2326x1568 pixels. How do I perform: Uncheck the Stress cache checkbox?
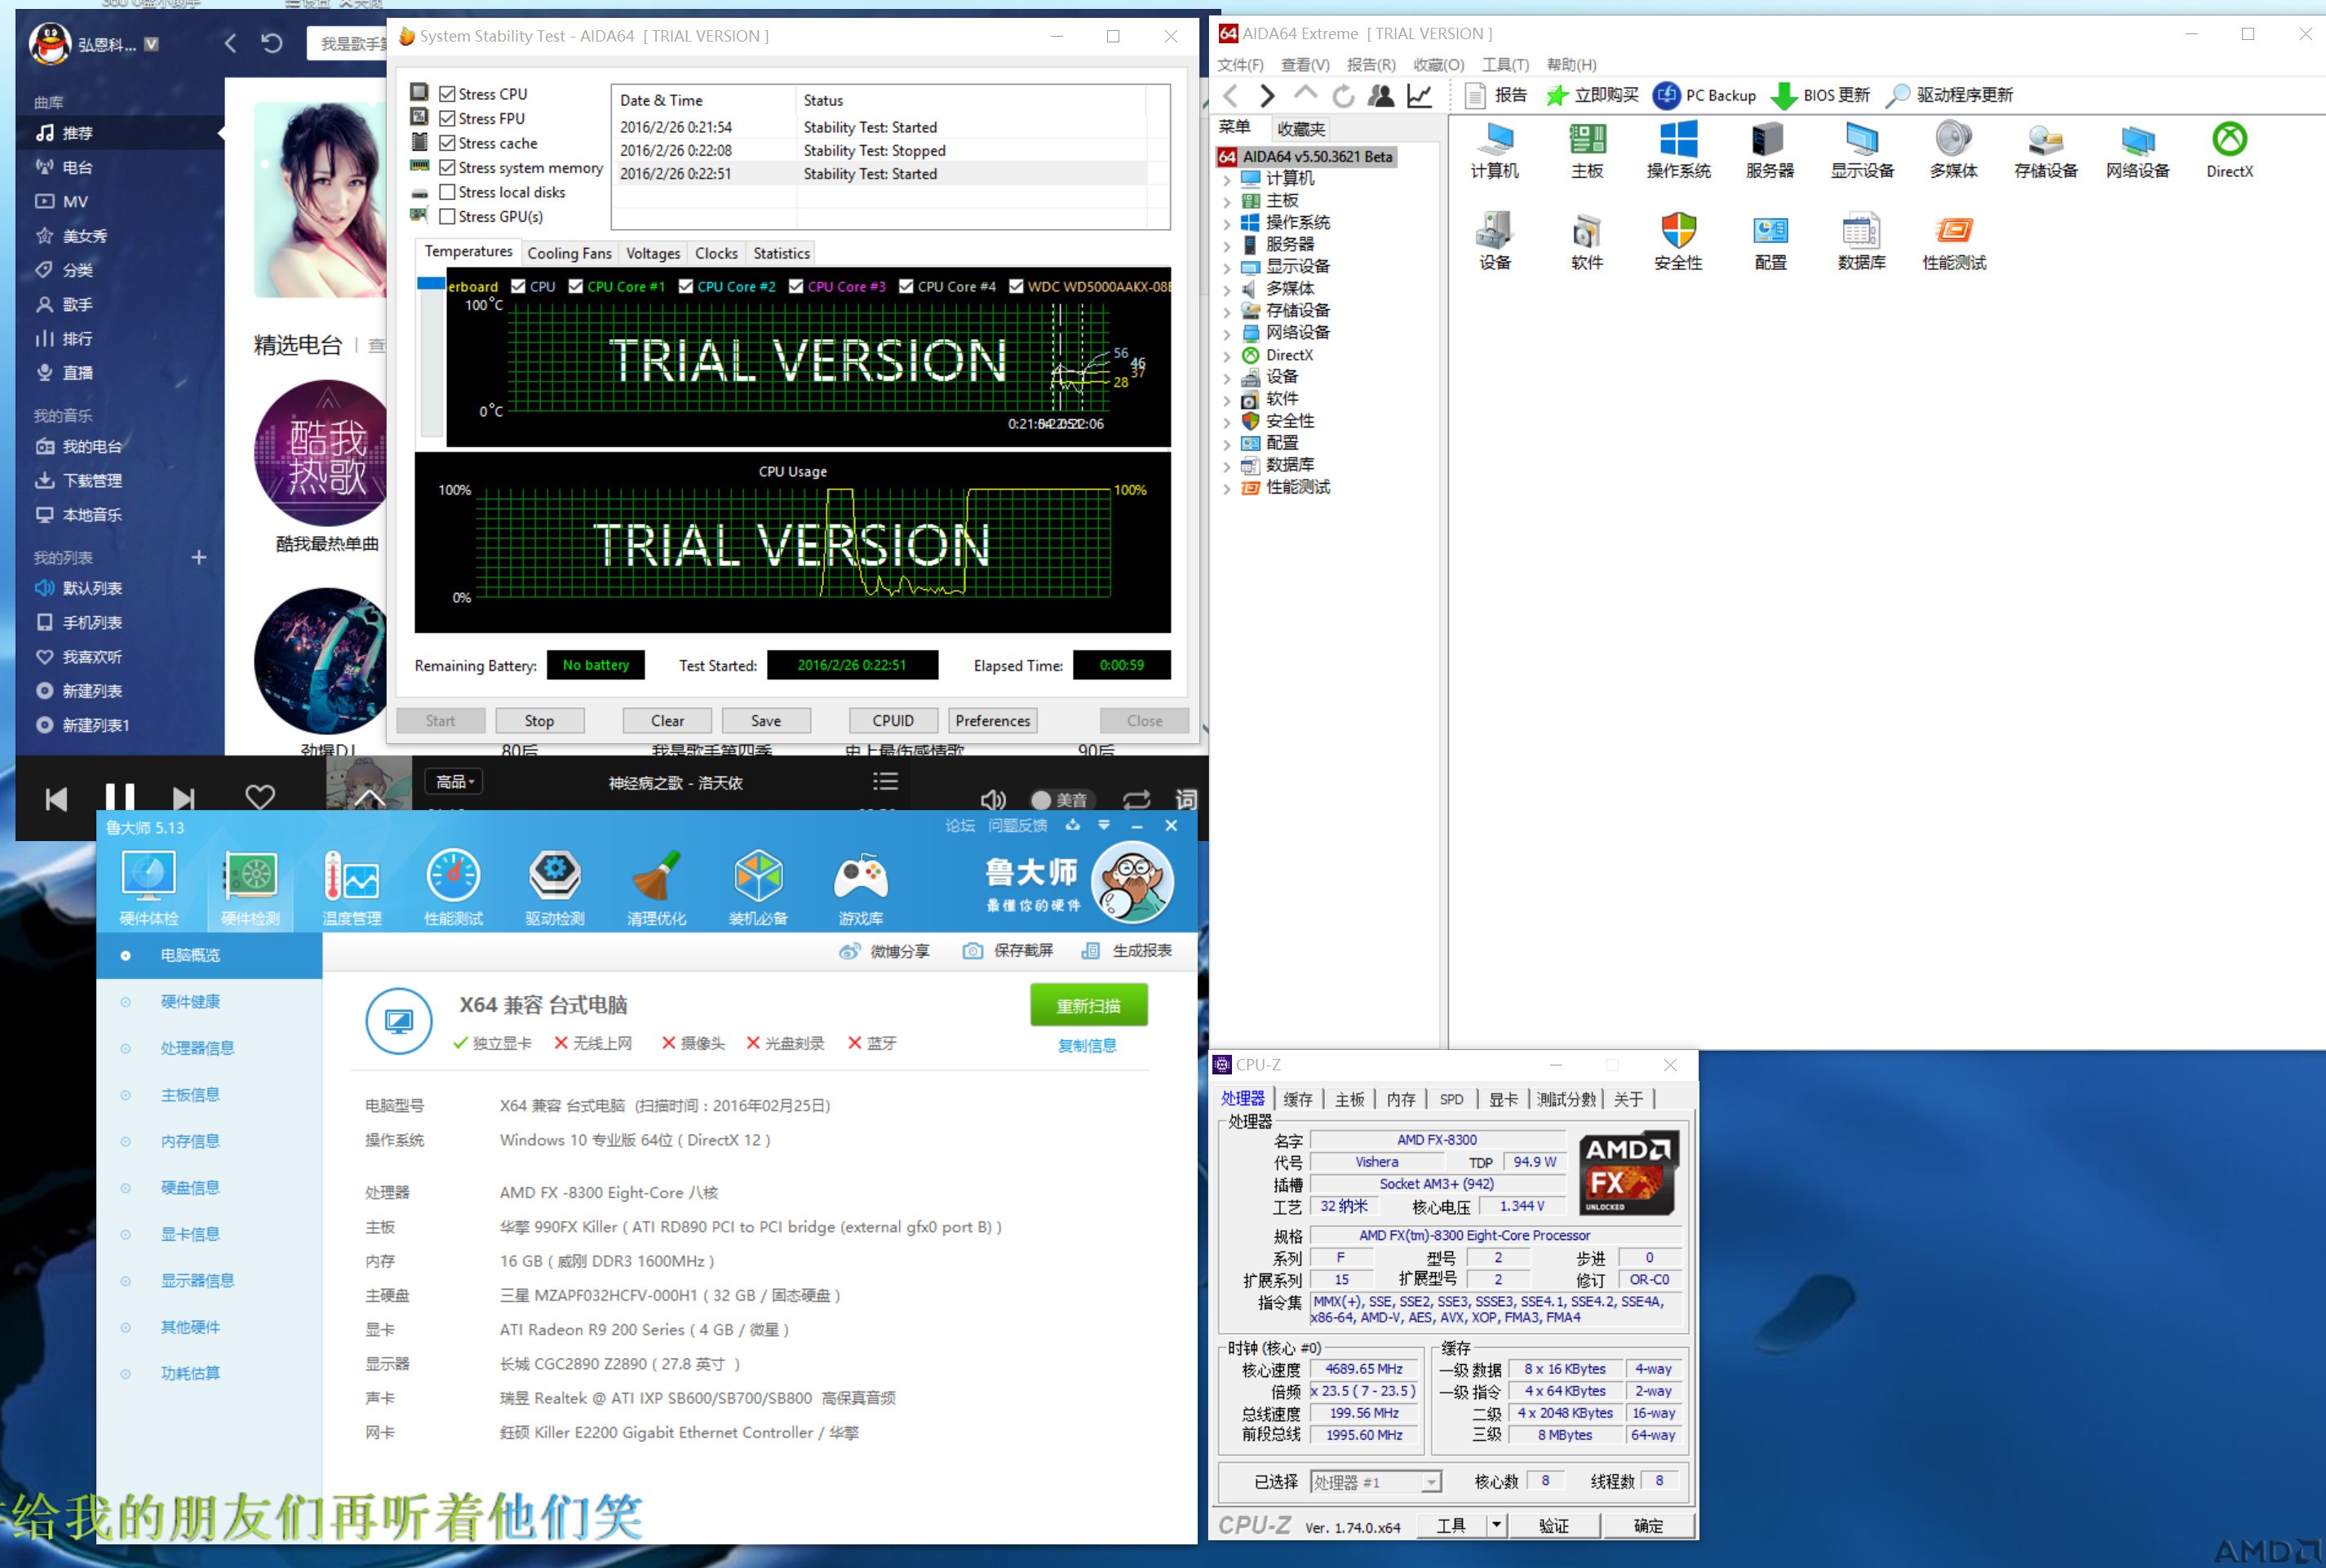(447, 143)
